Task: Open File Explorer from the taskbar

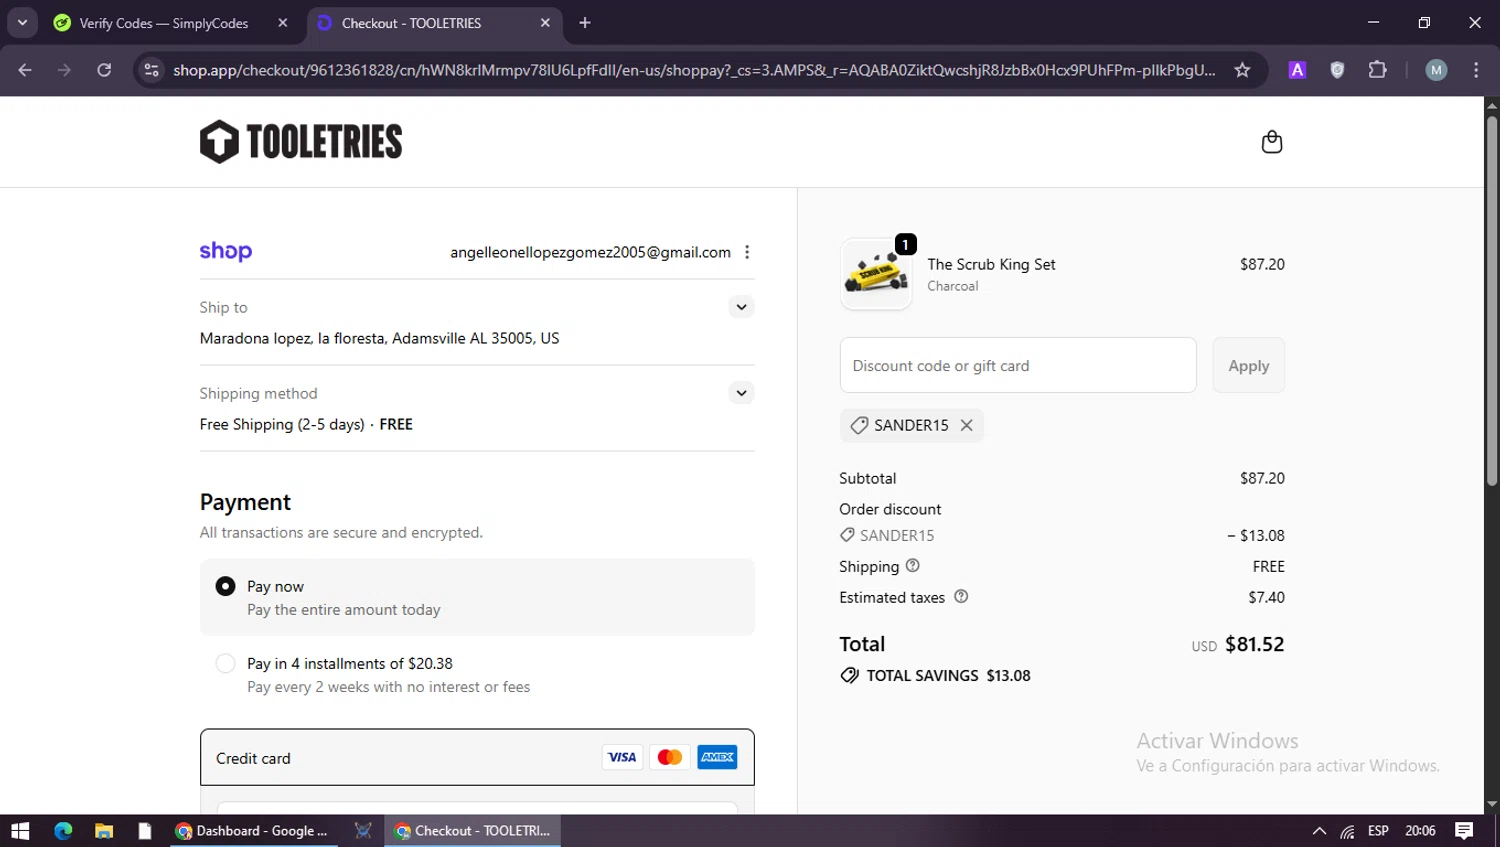Action: pos(104,831)
